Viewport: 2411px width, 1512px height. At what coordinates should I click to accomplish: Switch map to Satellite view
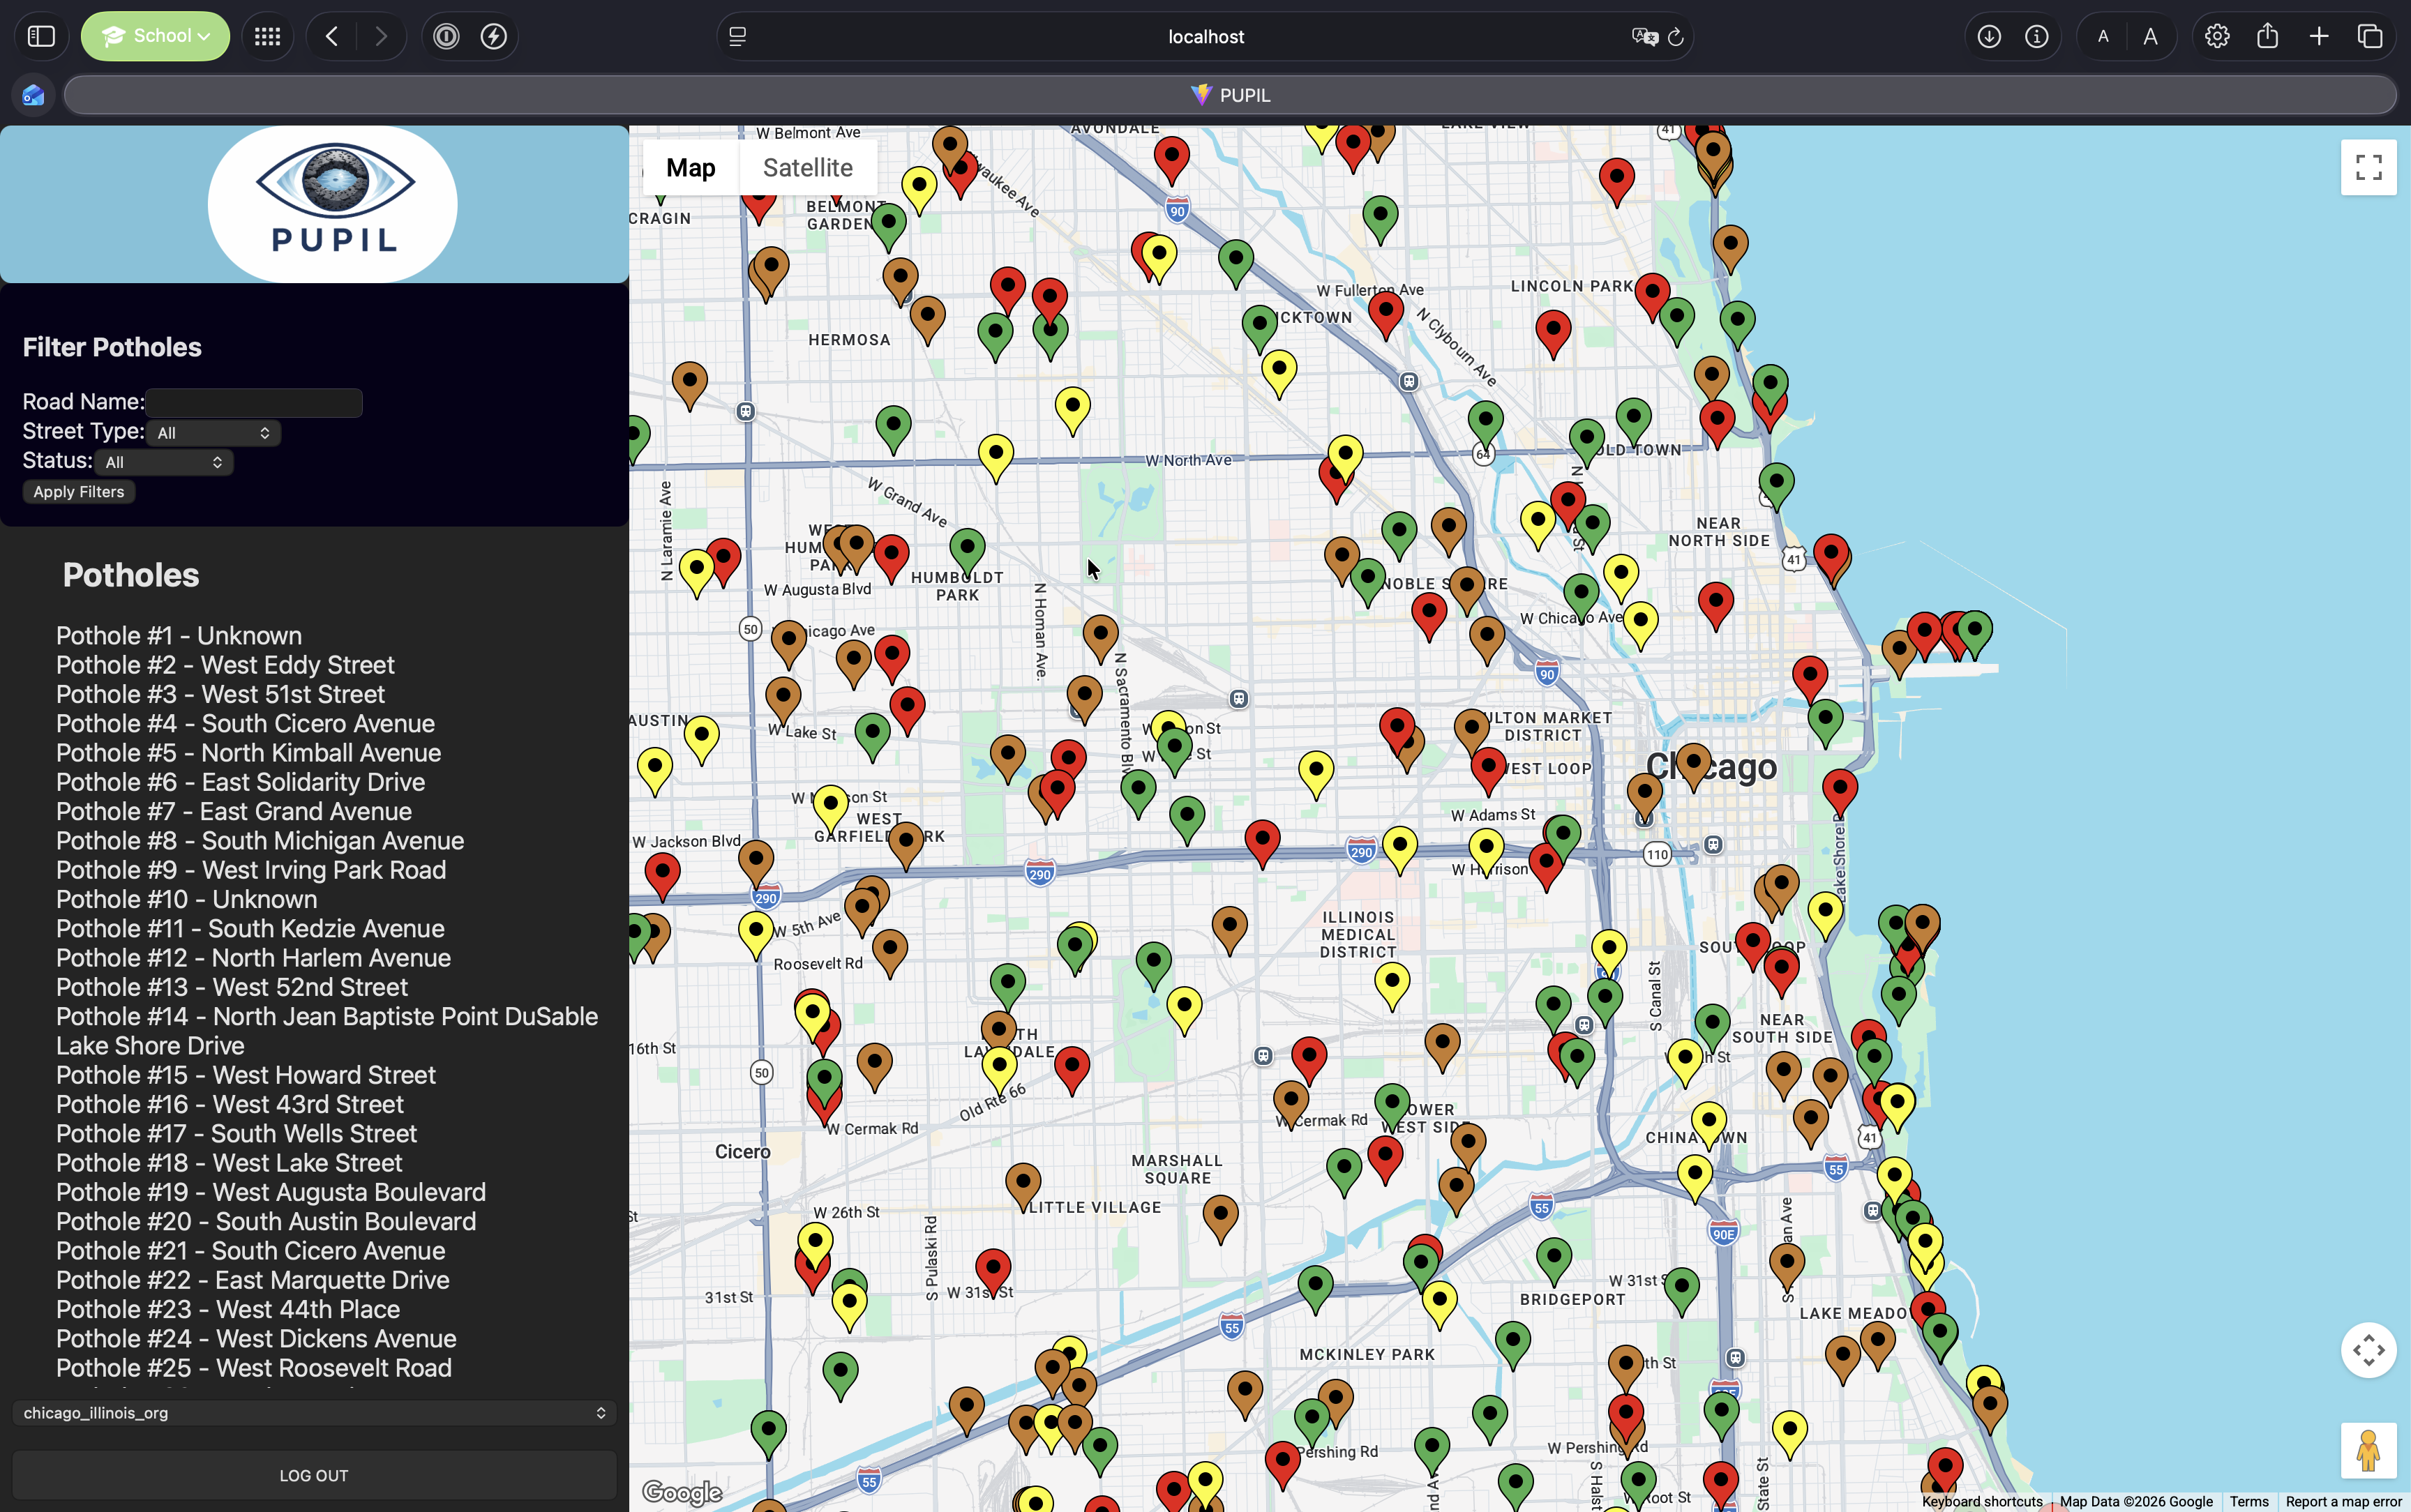(807, 168)
